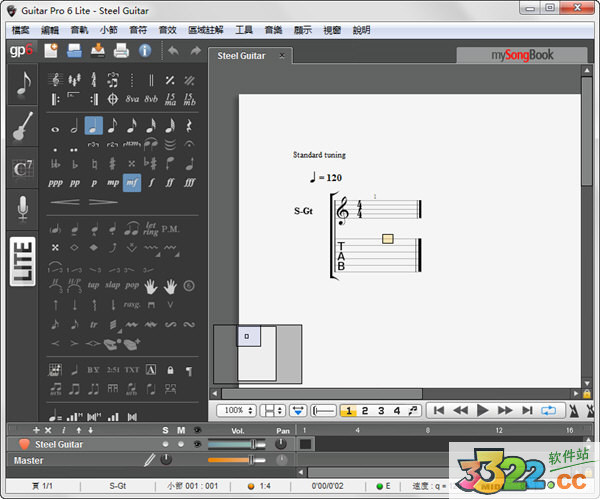
Task: Open the 音轨 menu
Action: point(78,30)
